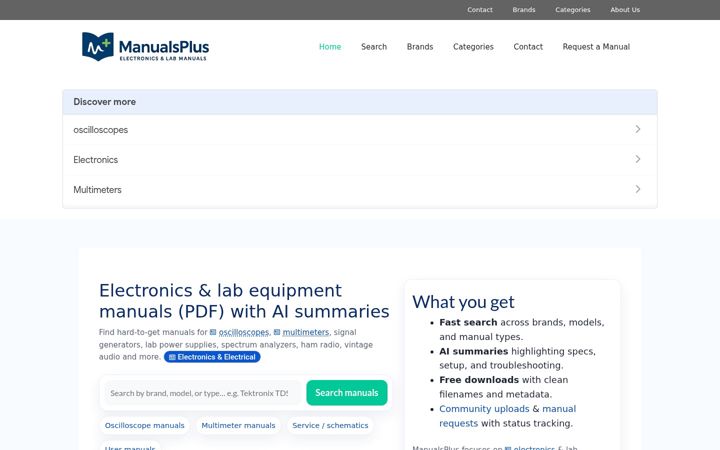The width and height of the screenshot is (720, 450).
Task: Click the ManualsPlus logo
Action: coord(145,46)
